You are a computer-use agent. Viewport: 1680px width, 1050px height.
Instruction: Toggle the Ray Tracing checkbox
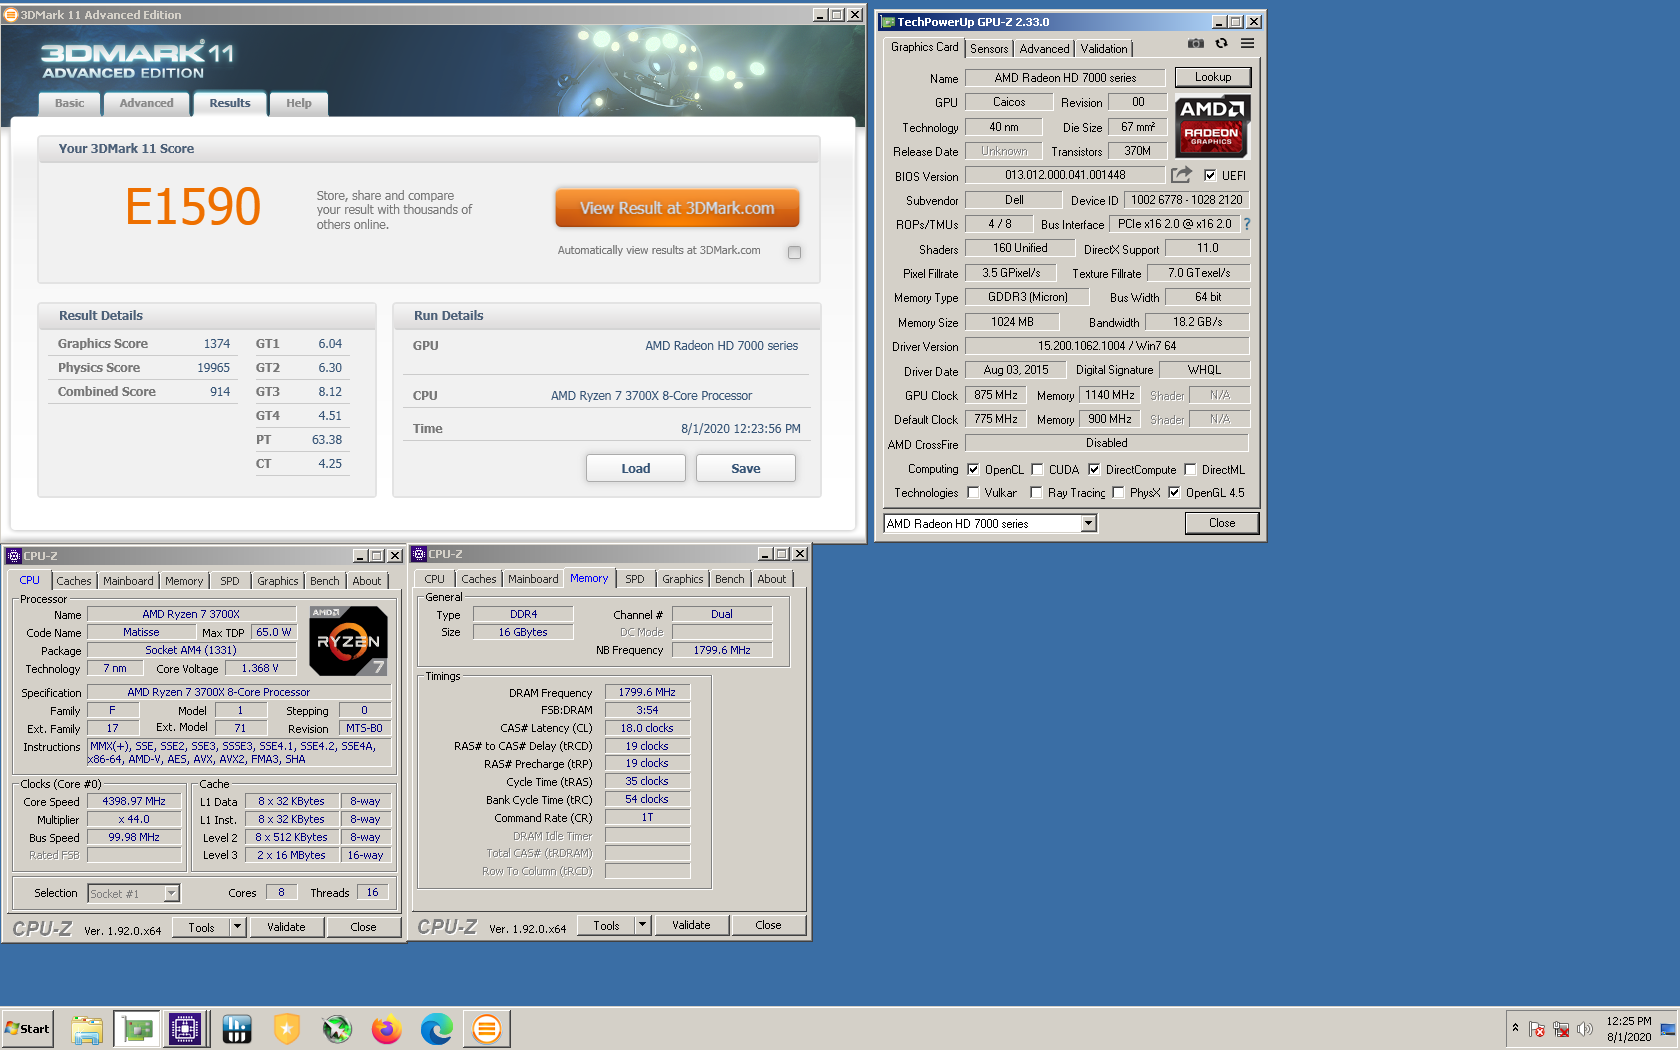click(x=1036, y=492)
